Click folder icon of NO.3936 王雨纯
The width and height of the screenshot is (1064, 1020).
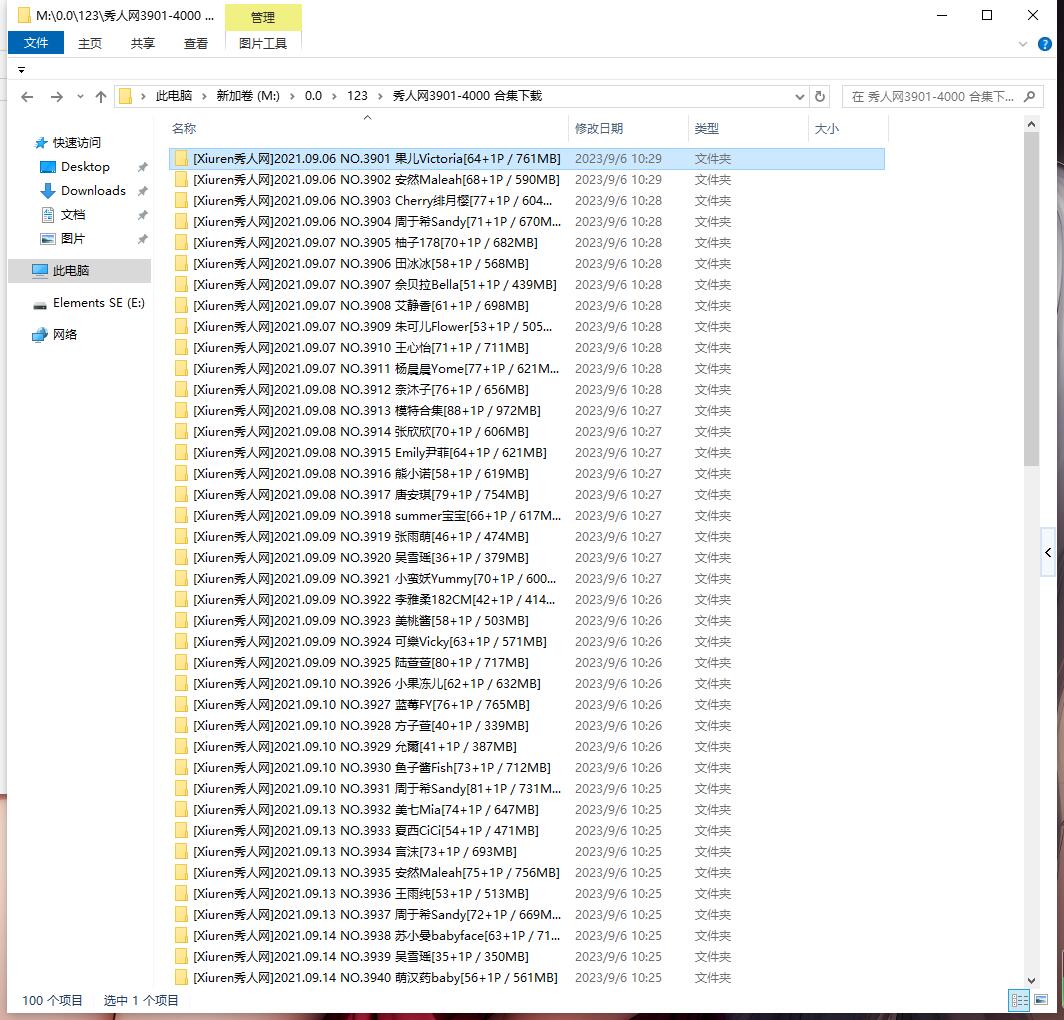[x=181, y=894]
